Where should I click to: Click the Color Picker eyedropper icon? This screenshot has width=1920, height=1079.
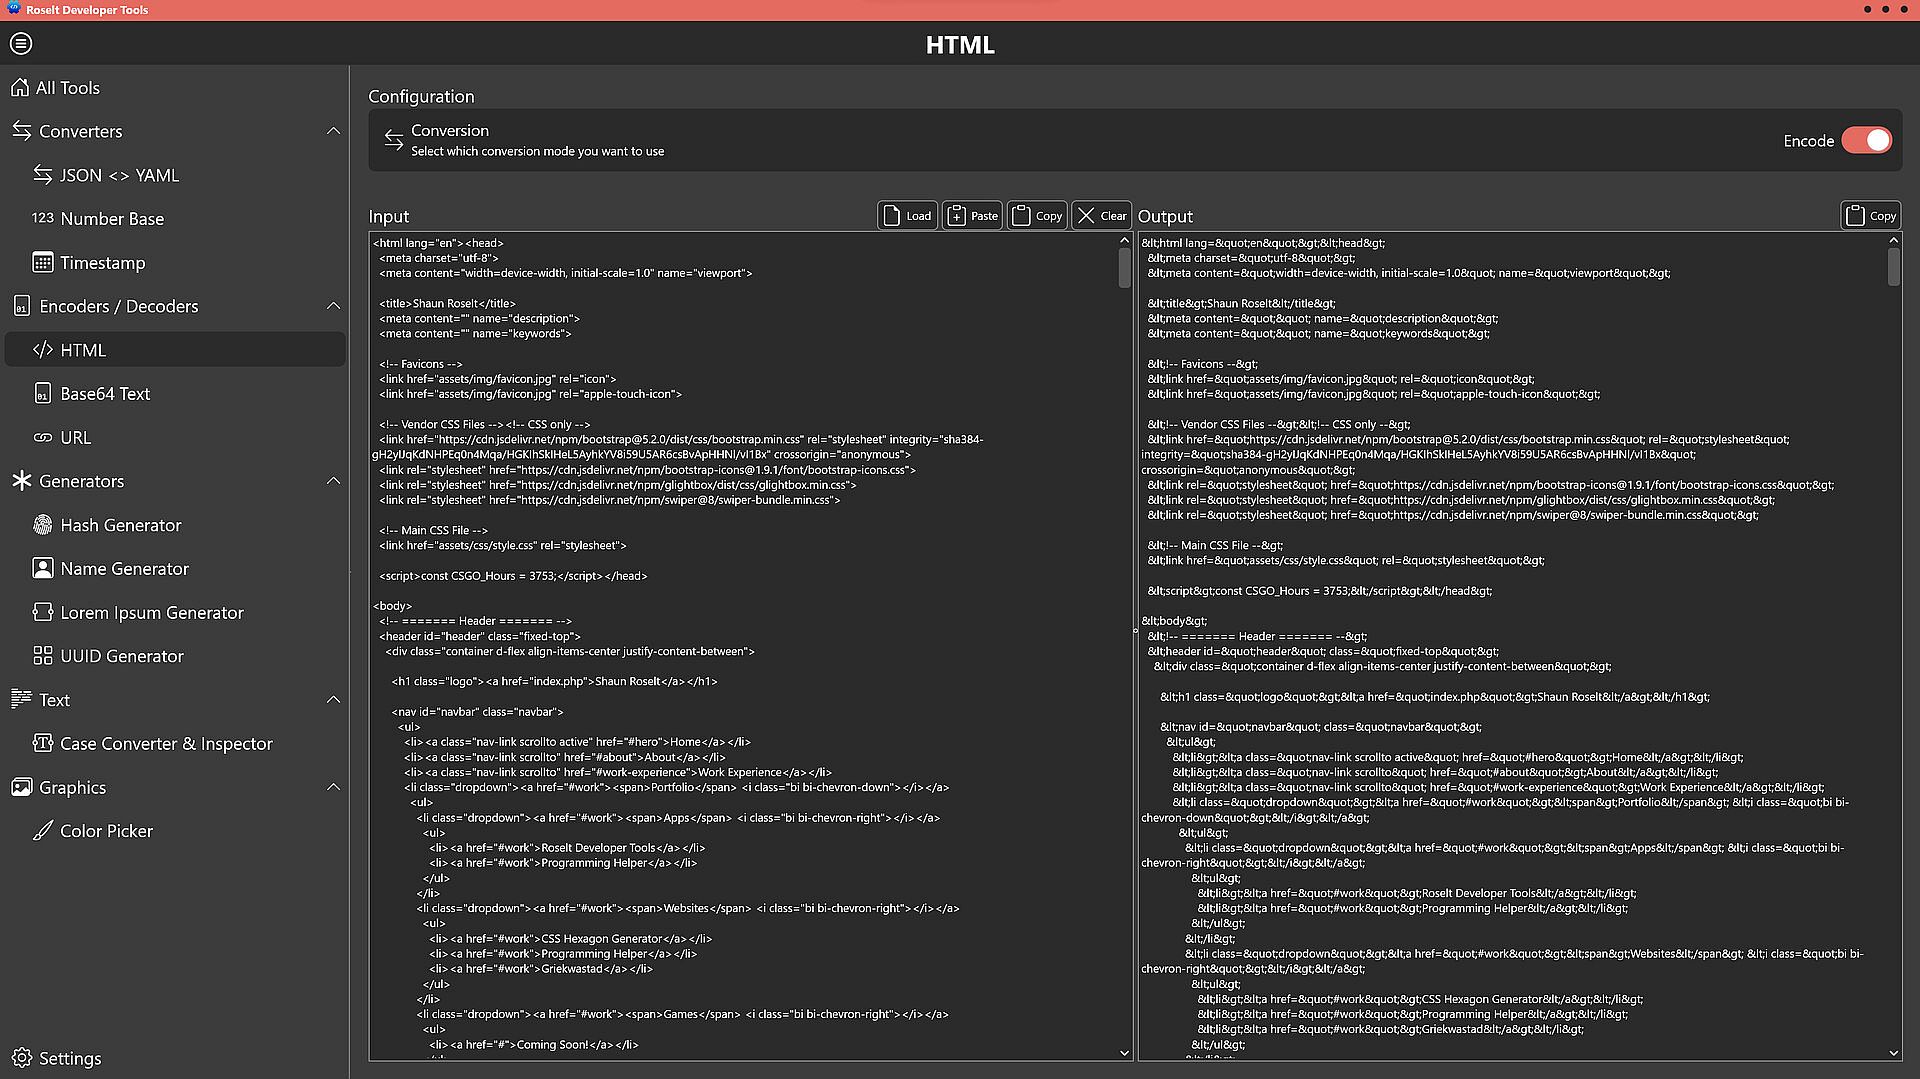[x=42, y=831]
